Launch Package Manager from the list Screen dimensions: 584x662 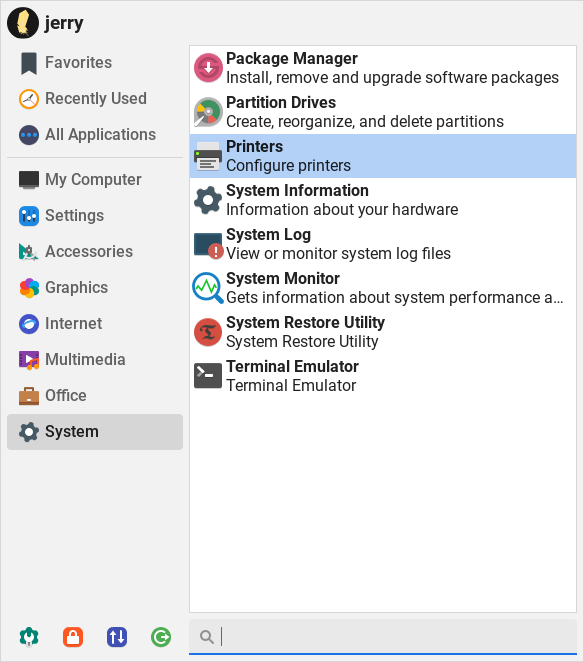pos(383,68)
